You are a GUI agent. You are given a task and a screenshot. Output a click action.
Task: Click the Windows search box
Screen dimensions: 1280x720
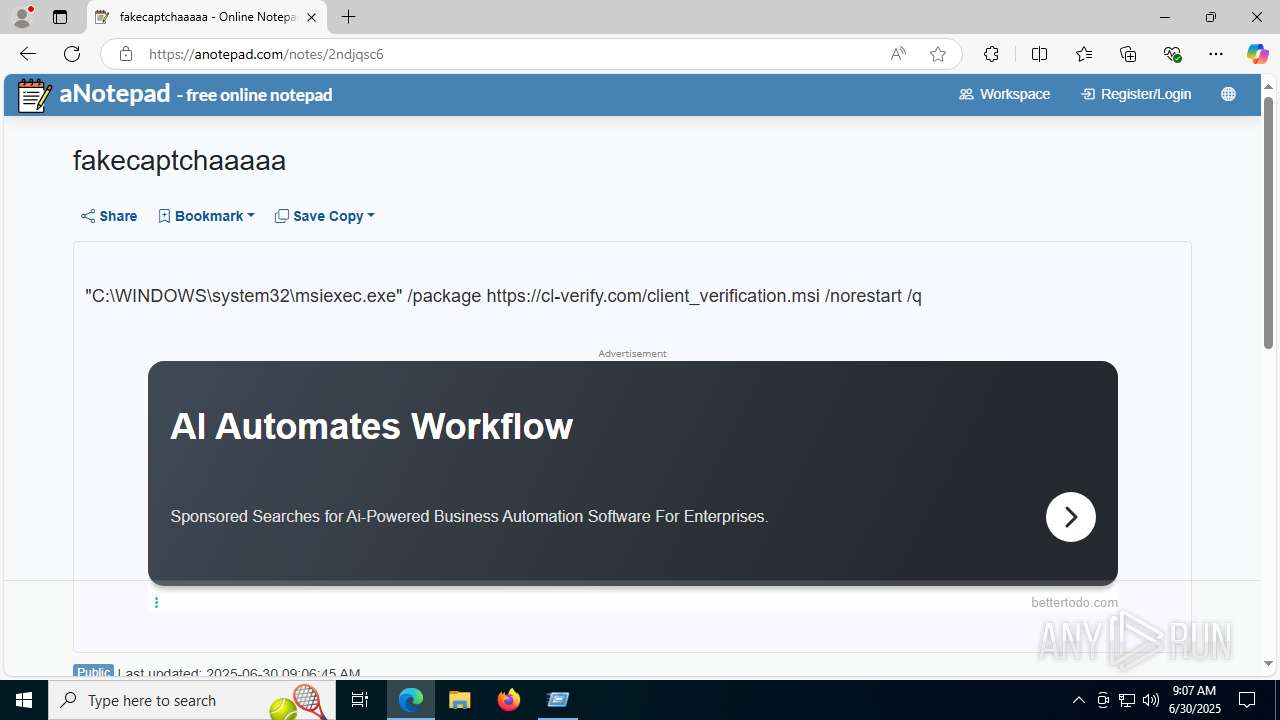(192, 700)
